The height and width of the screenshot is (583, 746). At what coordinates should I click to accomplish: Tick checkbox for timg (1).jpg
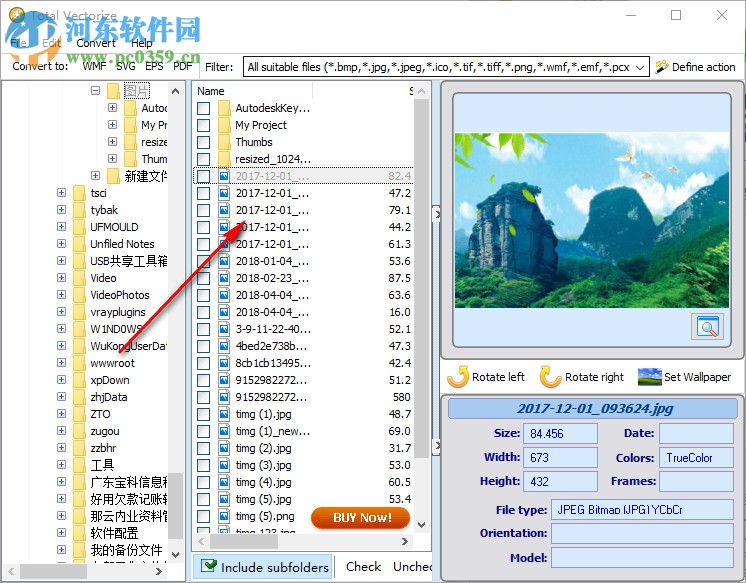pyautogui.click(x=204, y=414)
